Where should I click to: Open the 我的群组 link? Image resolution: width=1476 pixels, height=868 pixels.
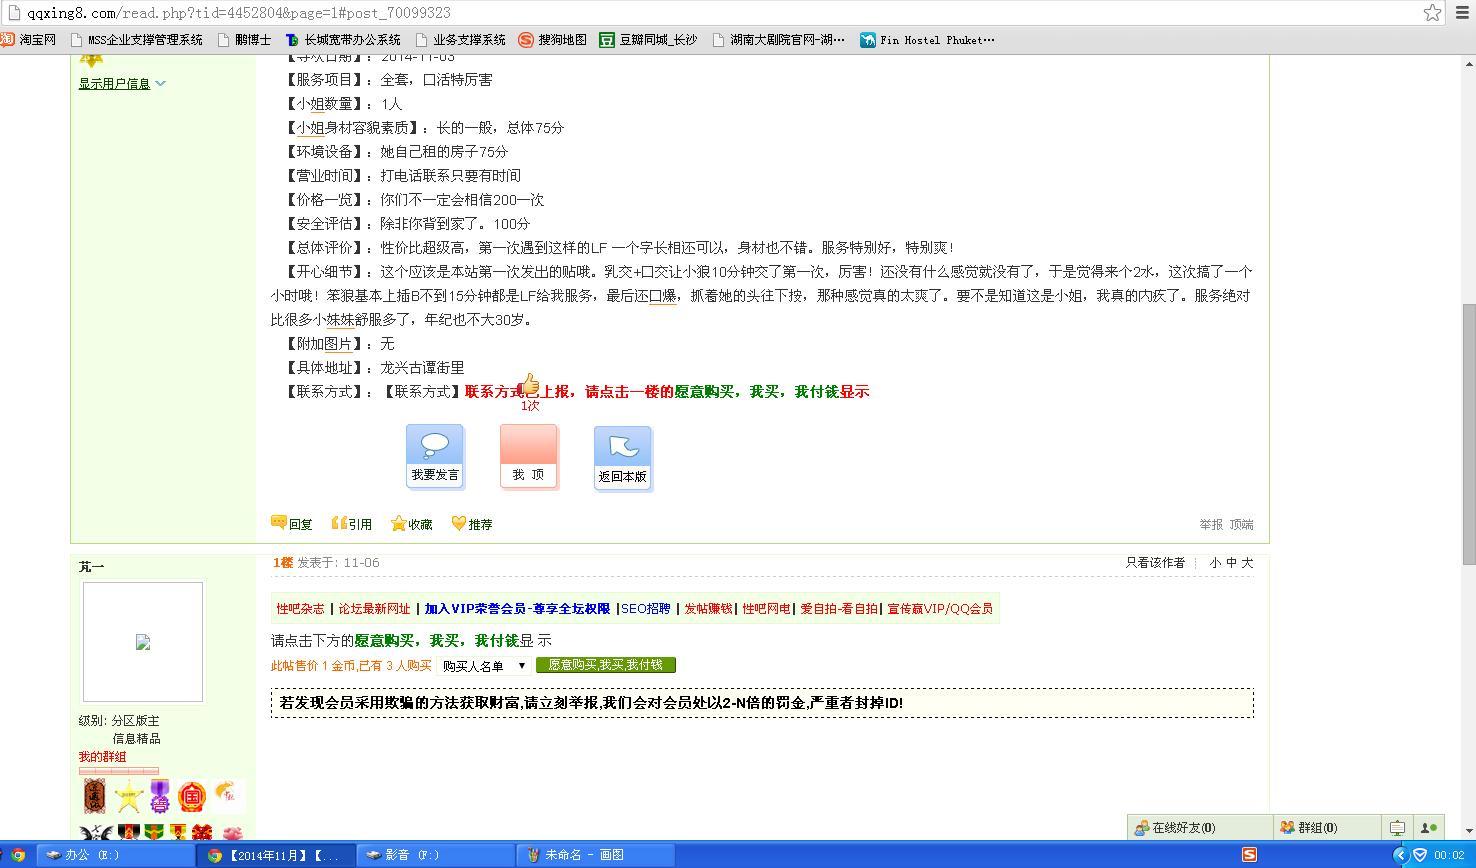pos(103,757)
